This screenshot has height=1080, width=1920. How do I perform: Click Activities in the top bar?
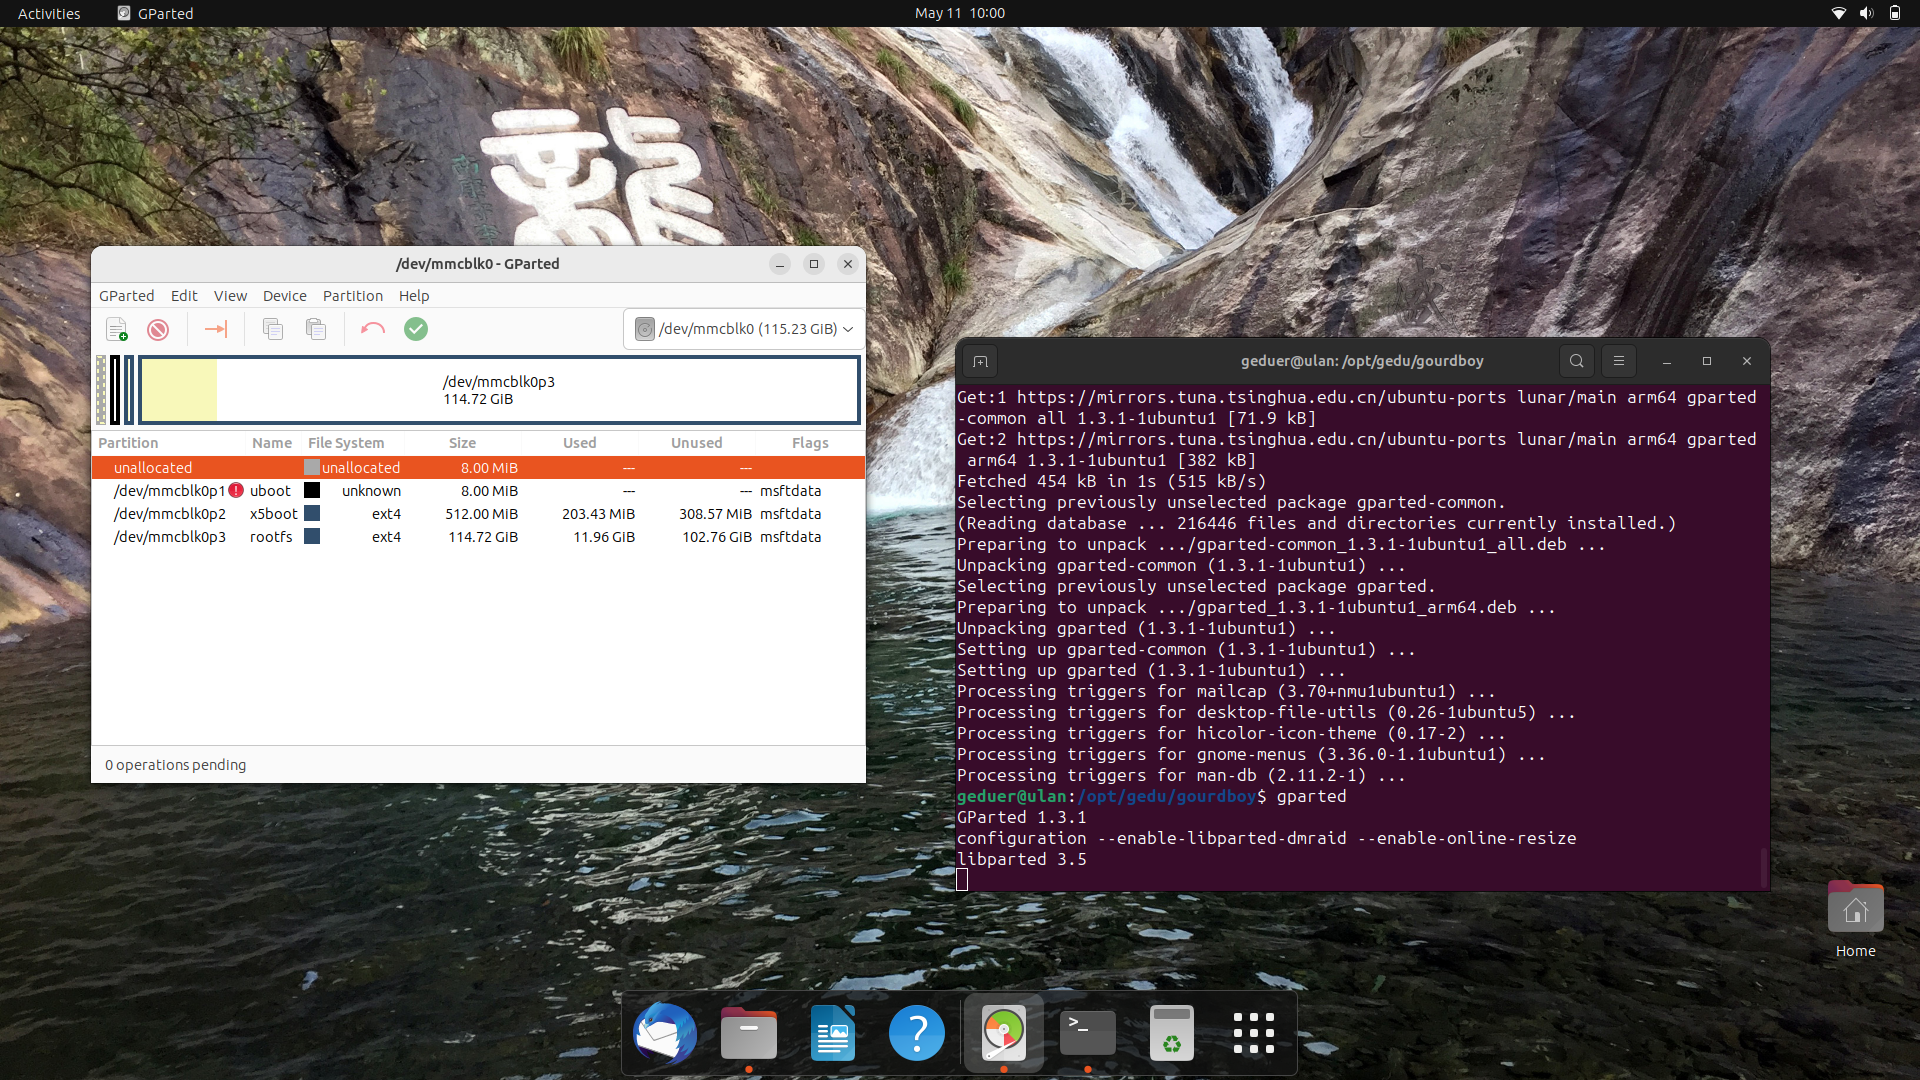click(x=49, y=13)
